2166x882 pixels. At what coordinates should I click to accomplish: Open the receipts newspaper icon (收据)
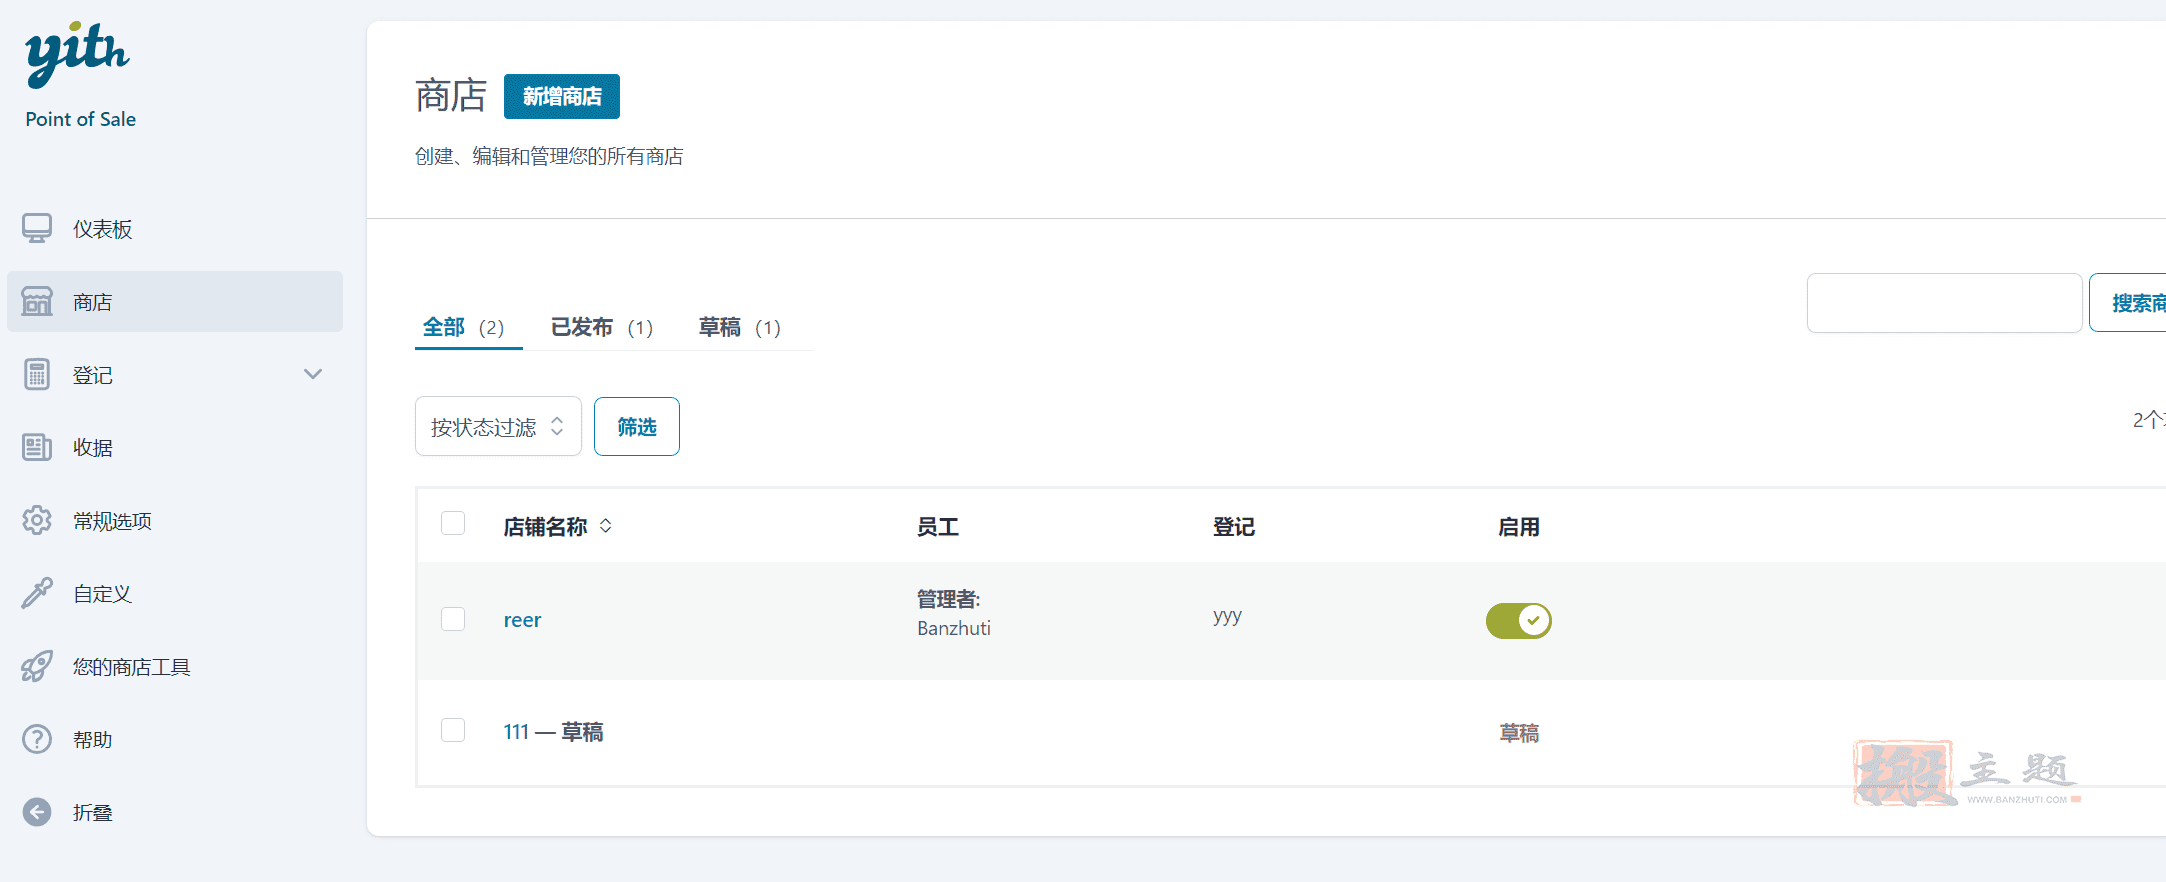(37, 447)
